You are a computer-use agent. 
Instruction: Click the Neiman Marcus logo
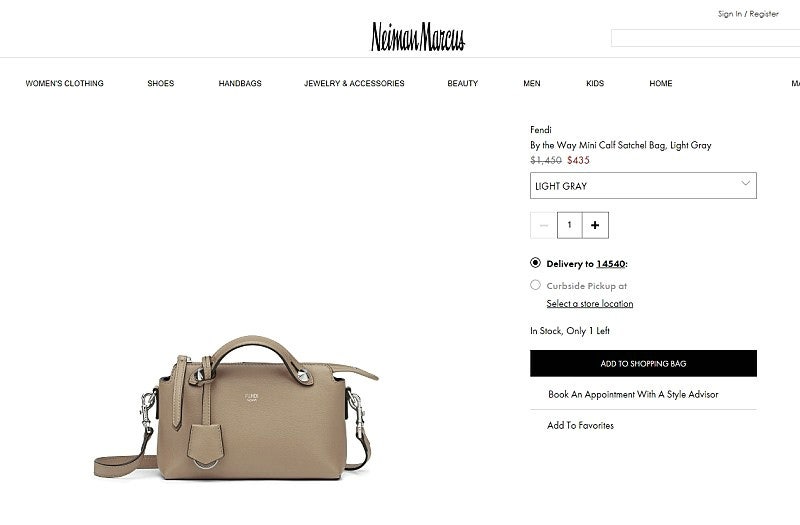point(418,37)
